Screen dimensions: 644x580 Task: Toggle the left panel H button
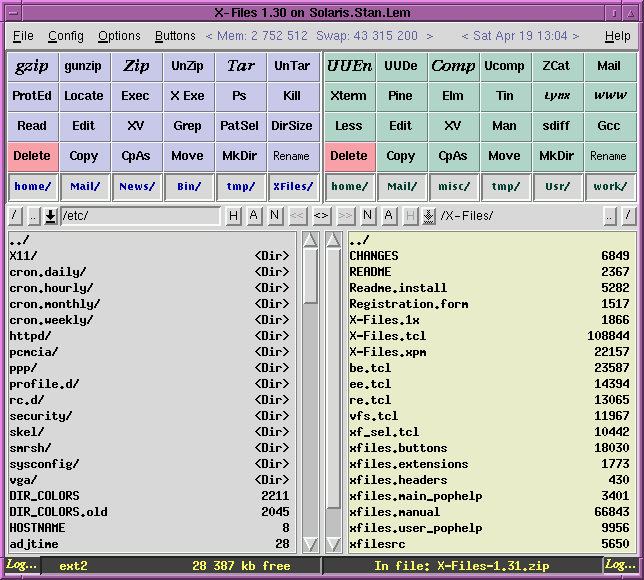point(233,215)
